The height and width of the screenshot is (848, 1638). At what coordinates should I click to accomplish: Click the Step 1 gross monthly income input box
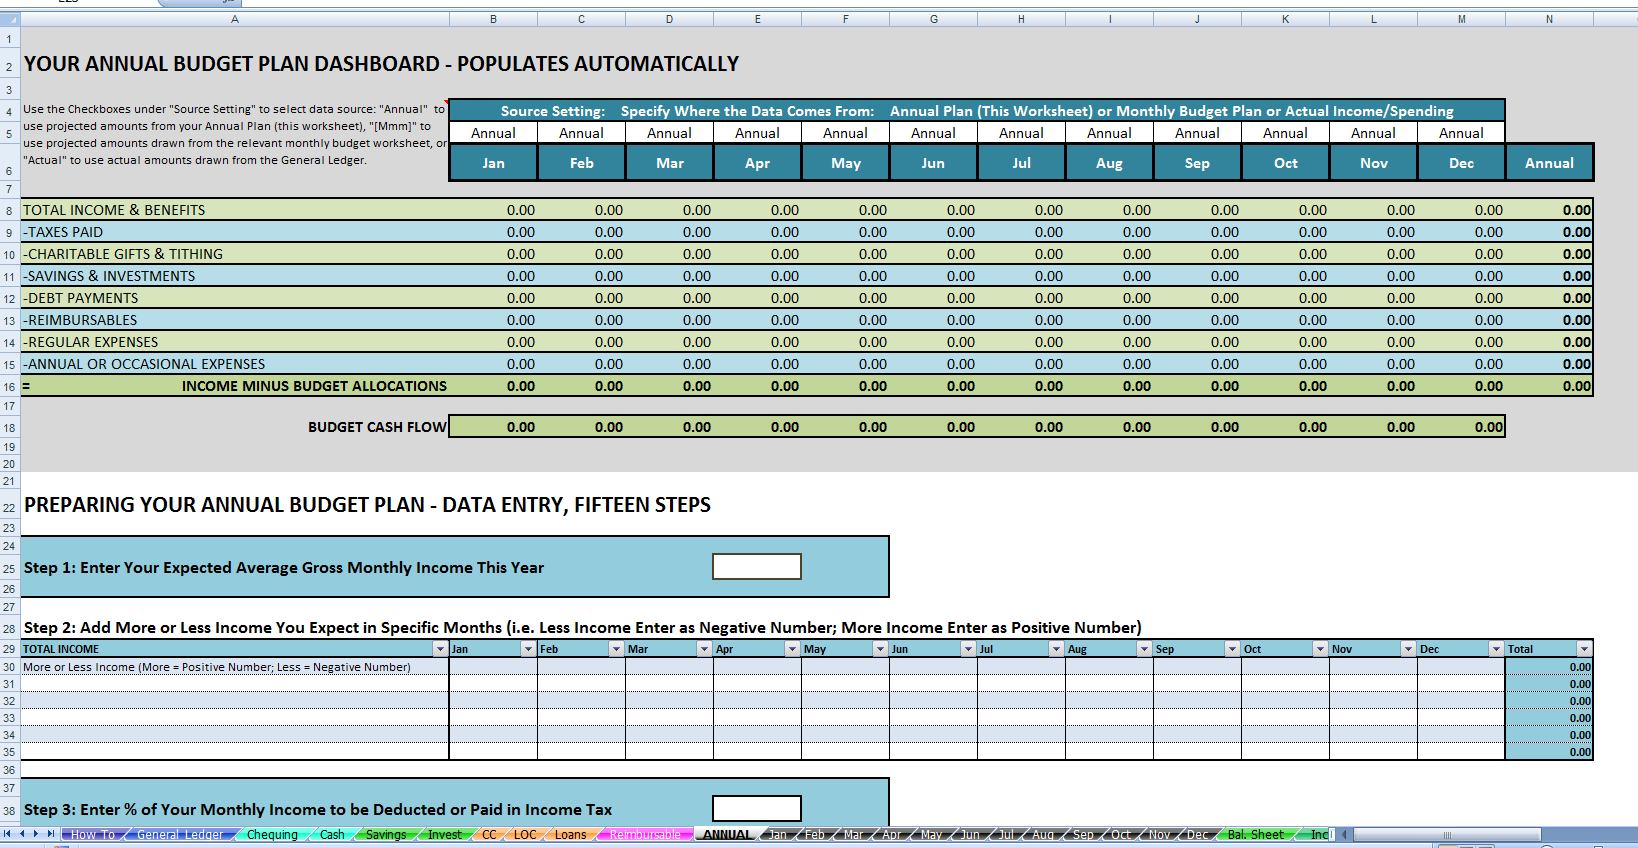tap(757, 567)
